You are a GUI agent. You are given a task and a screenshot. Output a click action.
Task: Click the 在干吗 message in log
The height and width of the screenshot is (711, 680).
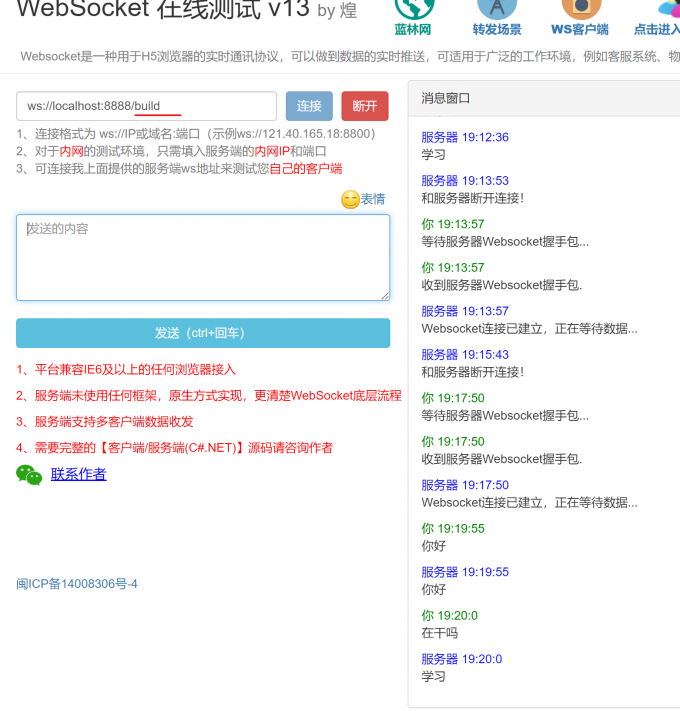440,633
